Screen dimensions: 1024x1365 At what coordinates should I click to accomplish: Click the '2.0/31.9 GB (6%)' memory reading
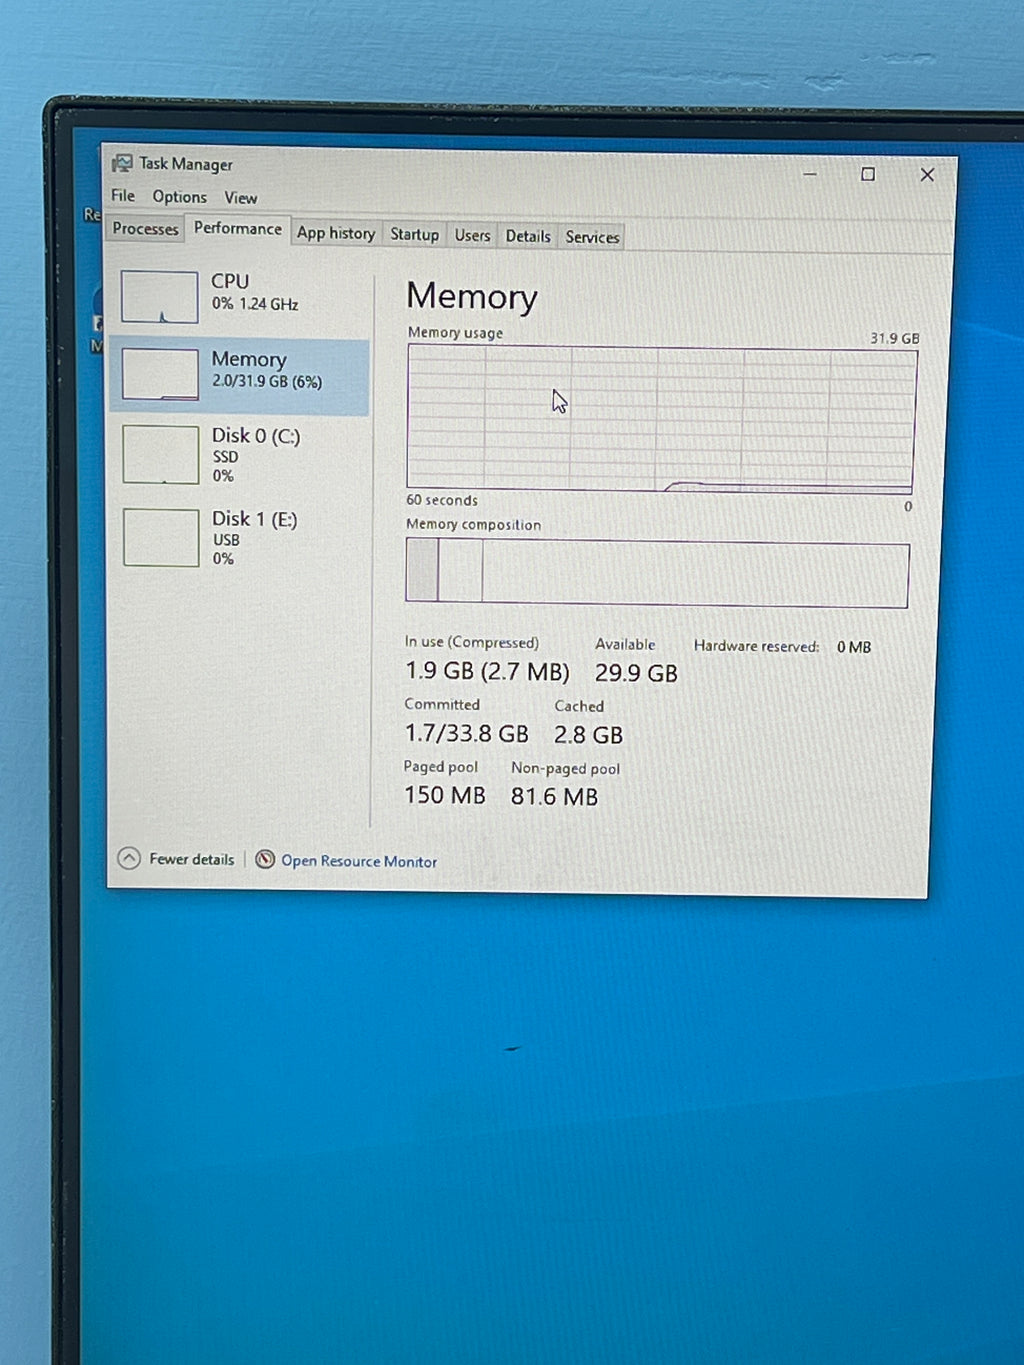[267, 381]
